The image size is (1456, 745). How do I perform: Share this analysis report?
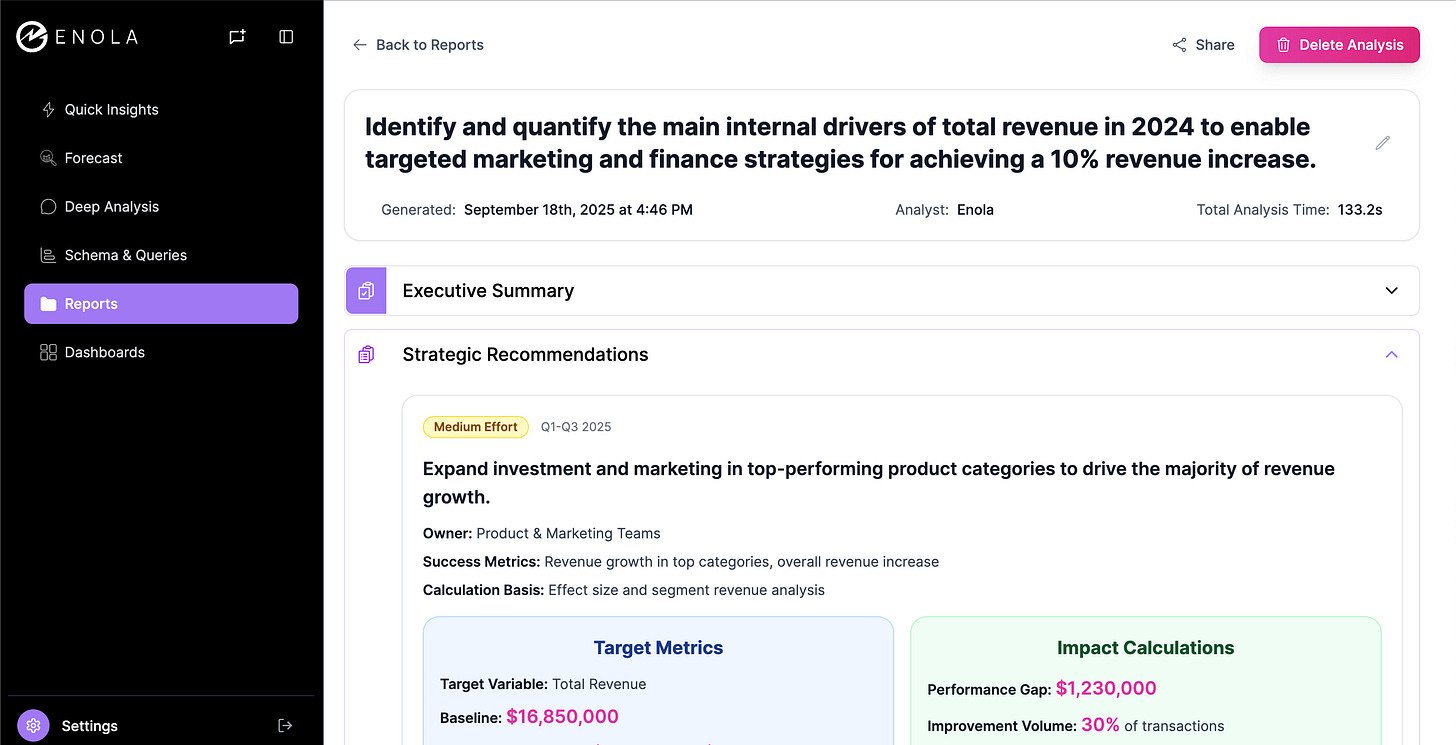click(1203, 45)
